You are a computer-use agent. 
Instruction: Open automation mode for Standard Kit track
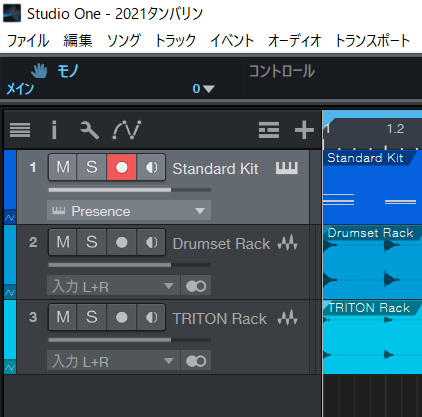tap(10, 218)
